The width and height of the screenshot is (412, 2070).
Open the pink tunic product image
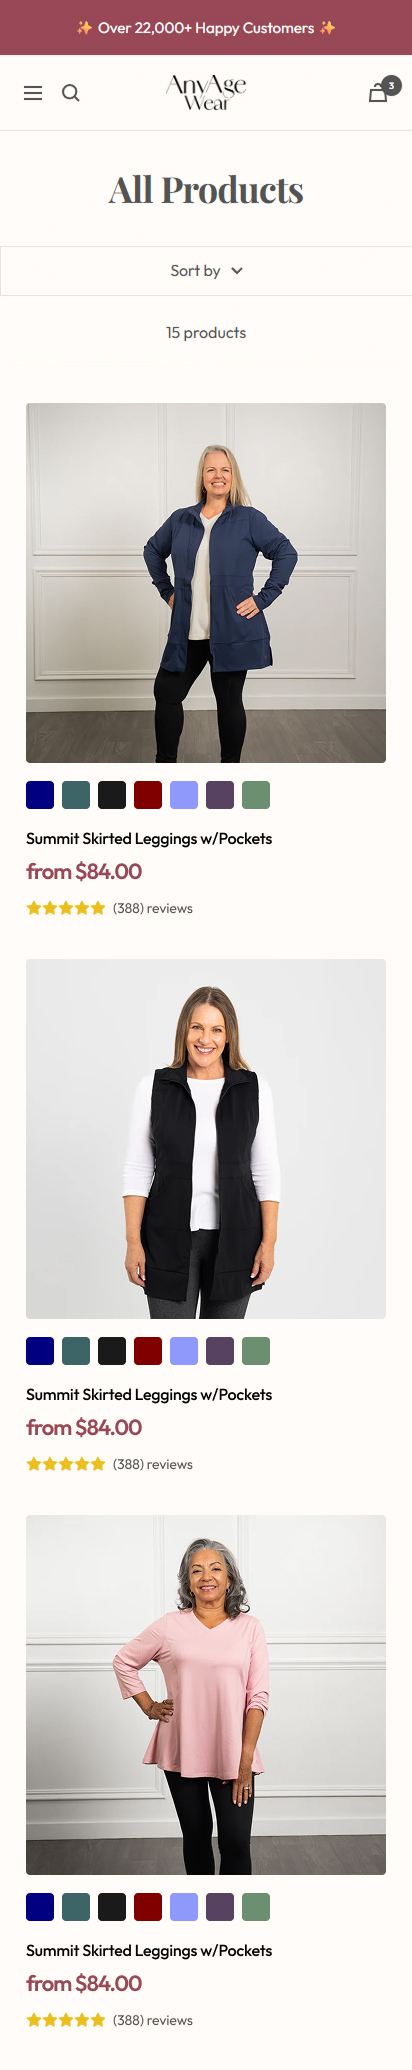[x=206, y=1695]
